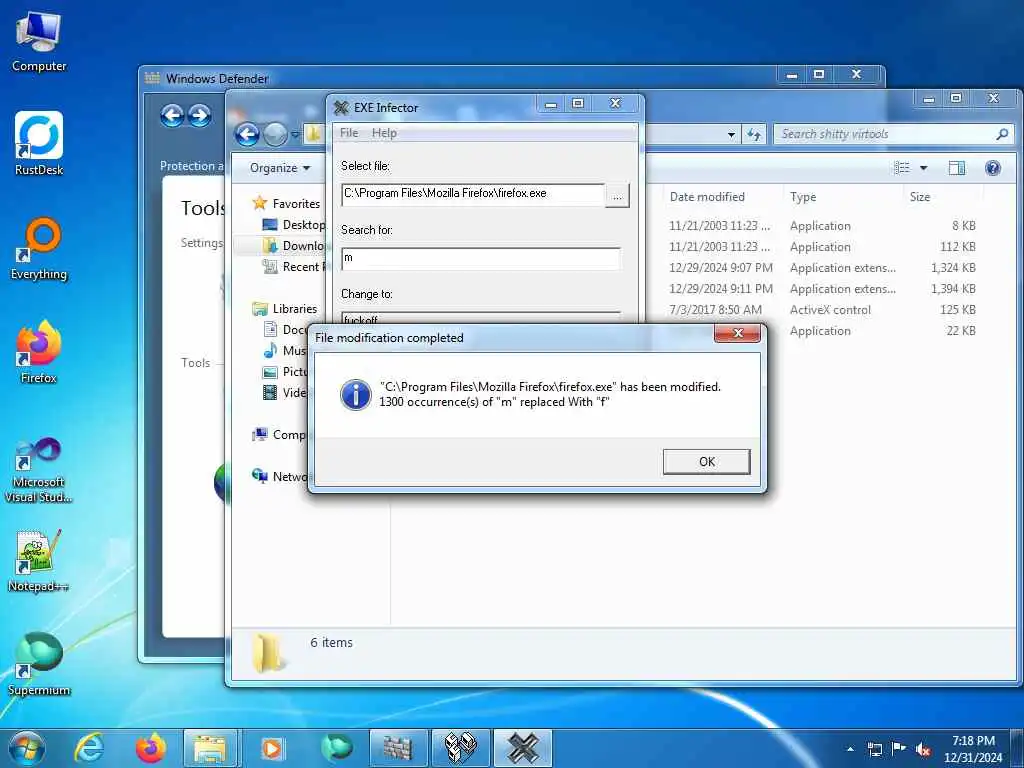Open the Notepad++ desktop shortcut
The image size is (1024, 768).
[39, 560]
